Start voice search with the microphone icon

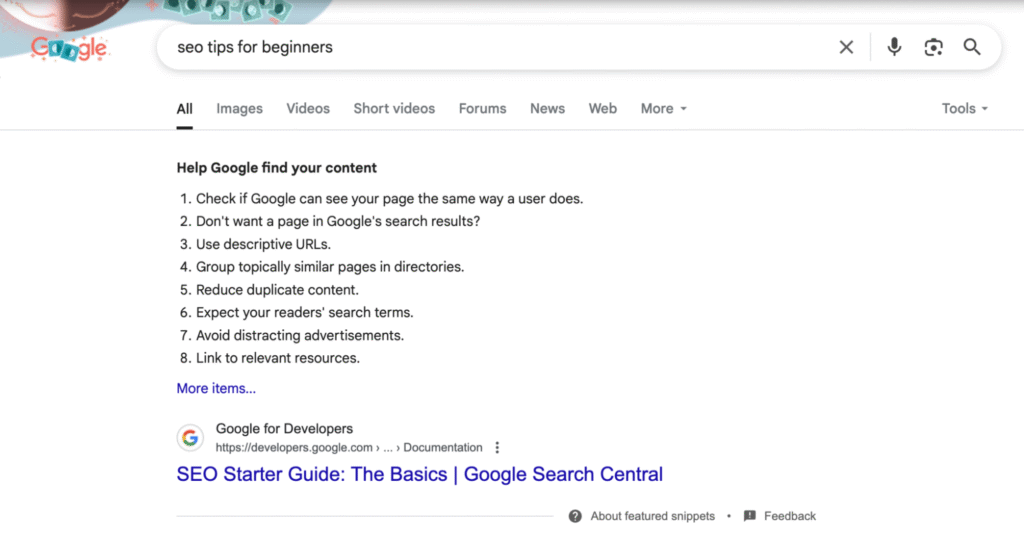pyautogui.click(x=895, y=47)
